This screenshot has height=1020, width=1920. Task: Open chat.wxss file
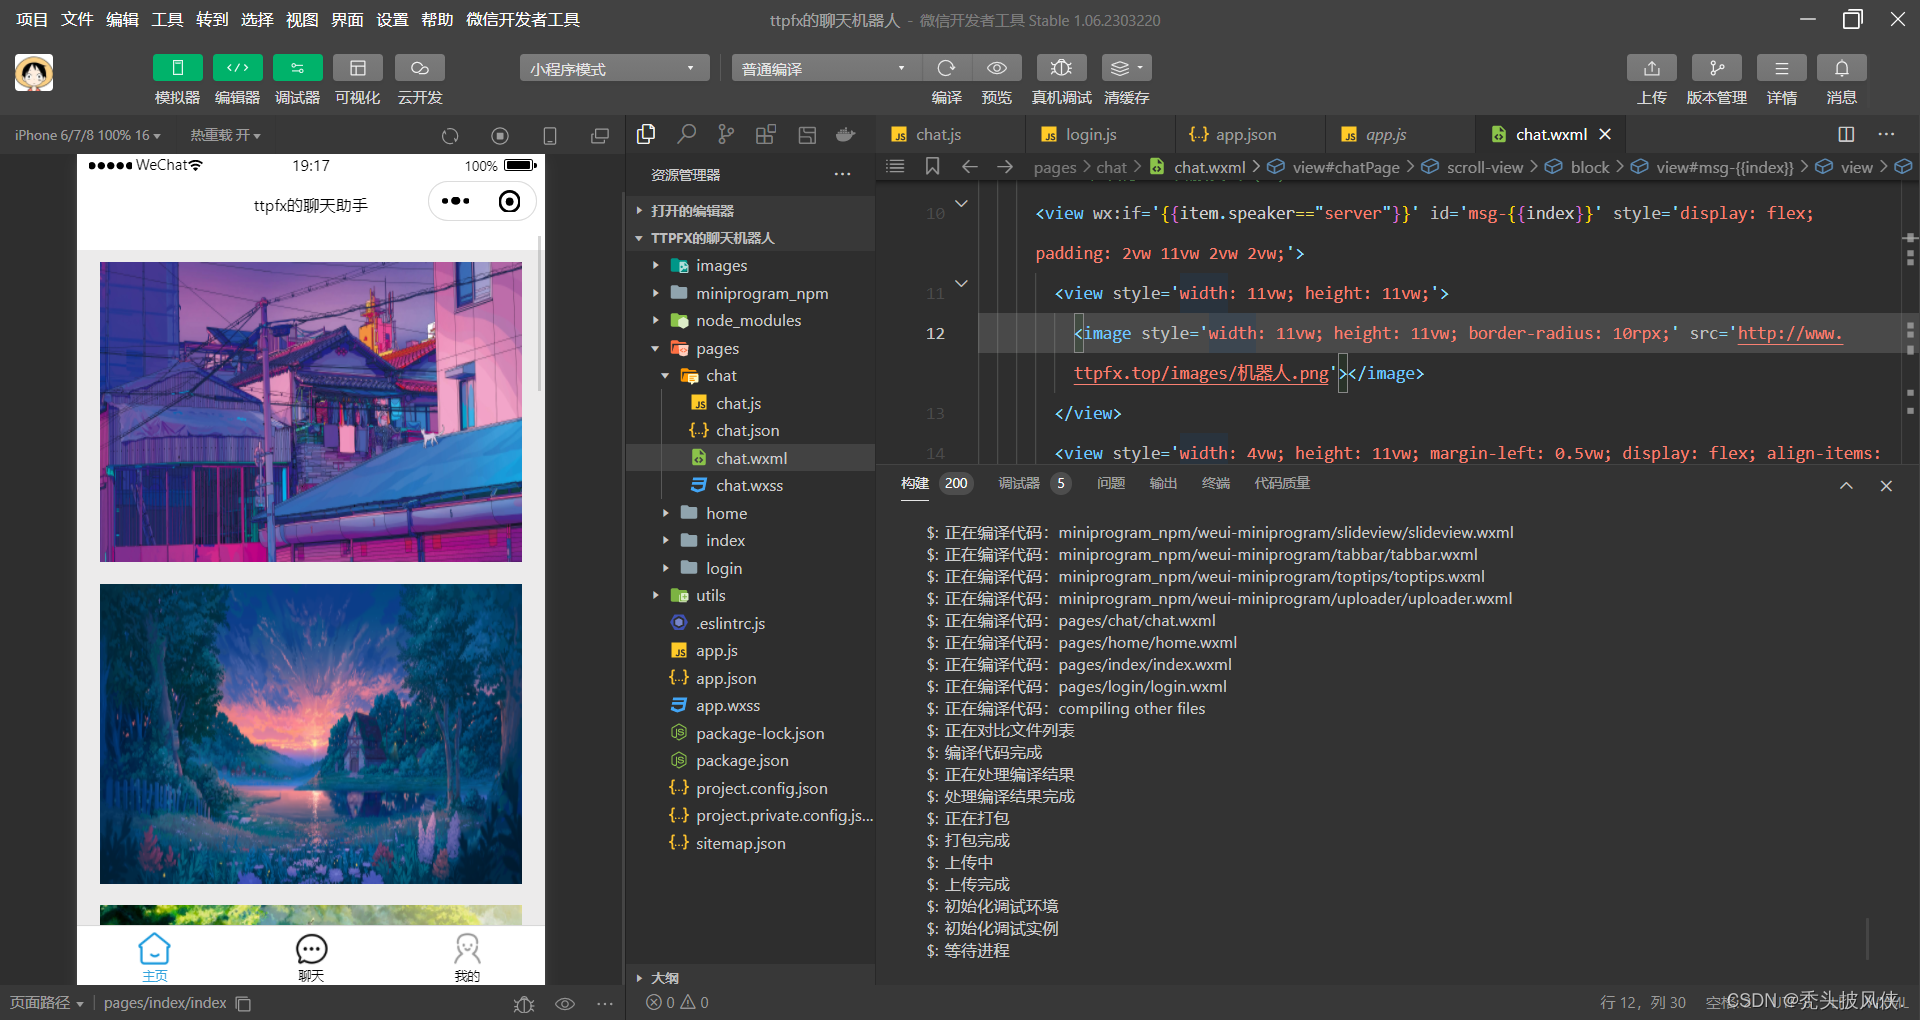click(x=750, y=486)
